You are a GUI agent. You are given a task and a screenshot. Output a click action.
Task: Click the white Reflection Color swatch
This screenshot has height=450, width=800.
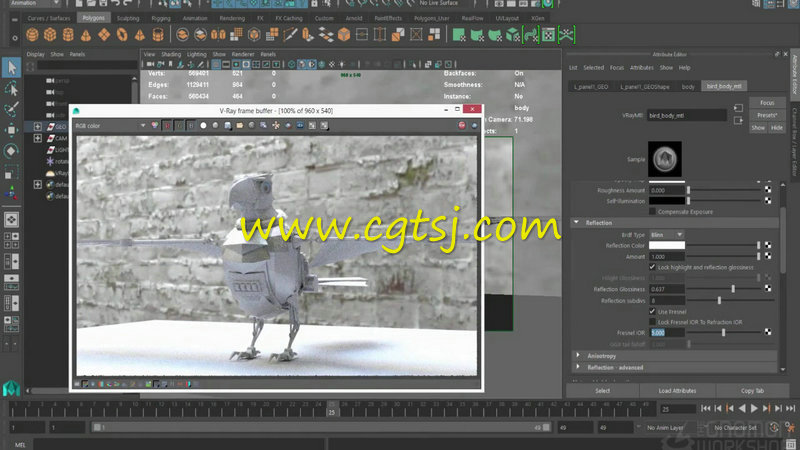pyautogui.click(x=666, y=245)
